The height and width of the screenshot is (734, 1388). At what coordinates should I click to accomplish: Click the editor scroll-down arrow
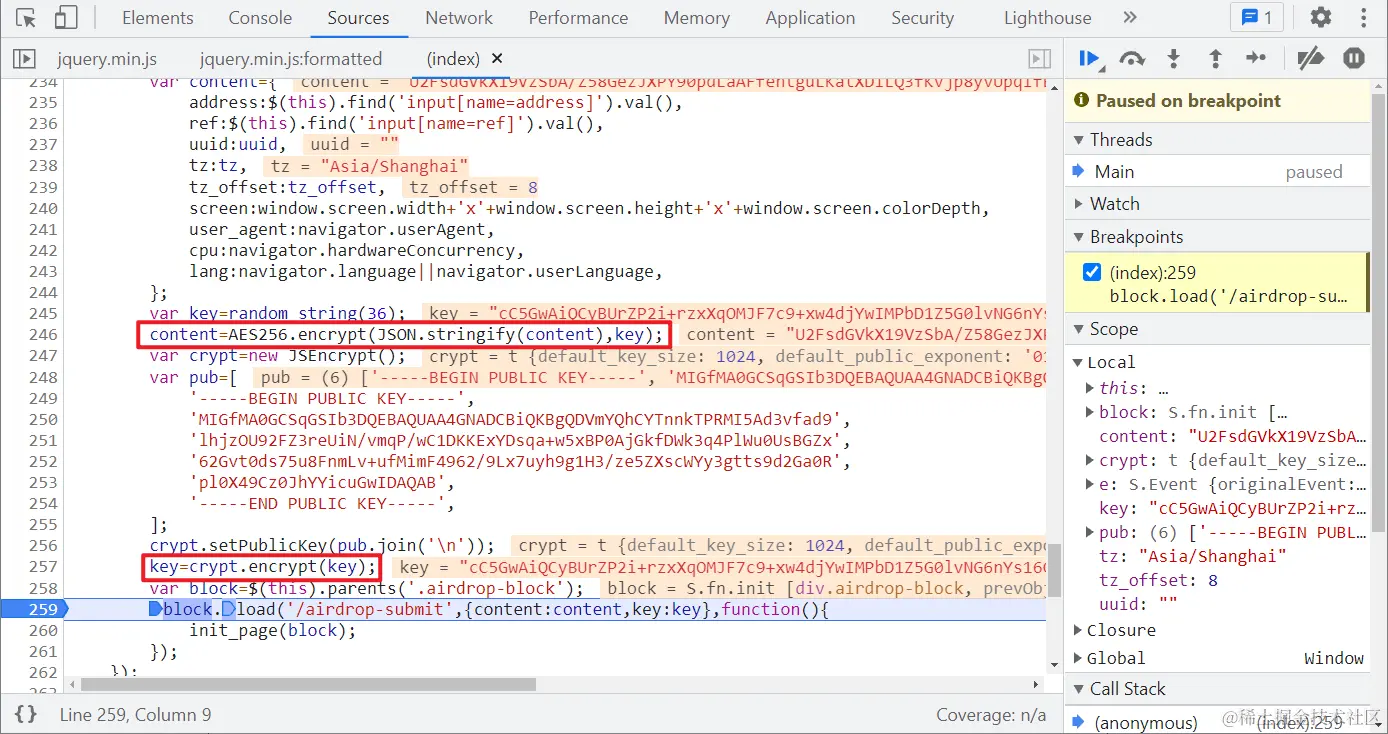(x=1054, y=664)
